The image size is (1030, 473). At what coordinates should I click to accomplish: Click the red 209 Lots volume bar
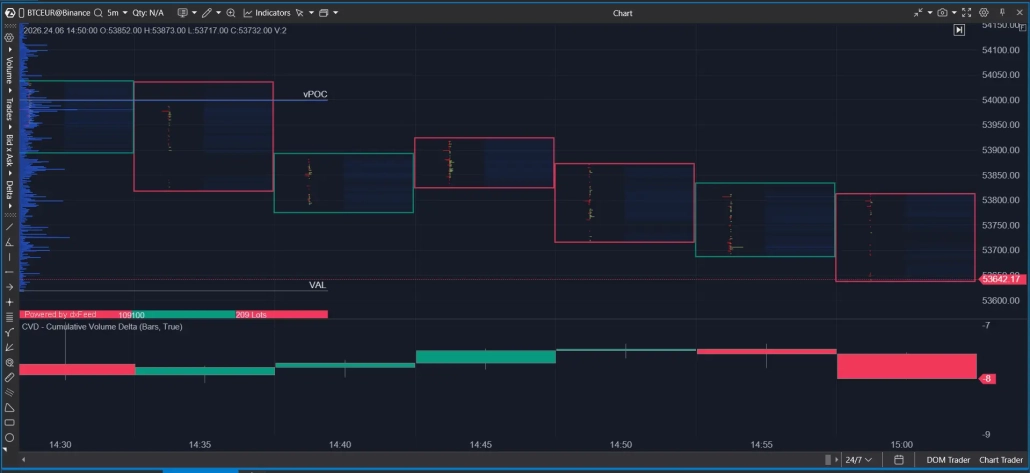point(281,315)
